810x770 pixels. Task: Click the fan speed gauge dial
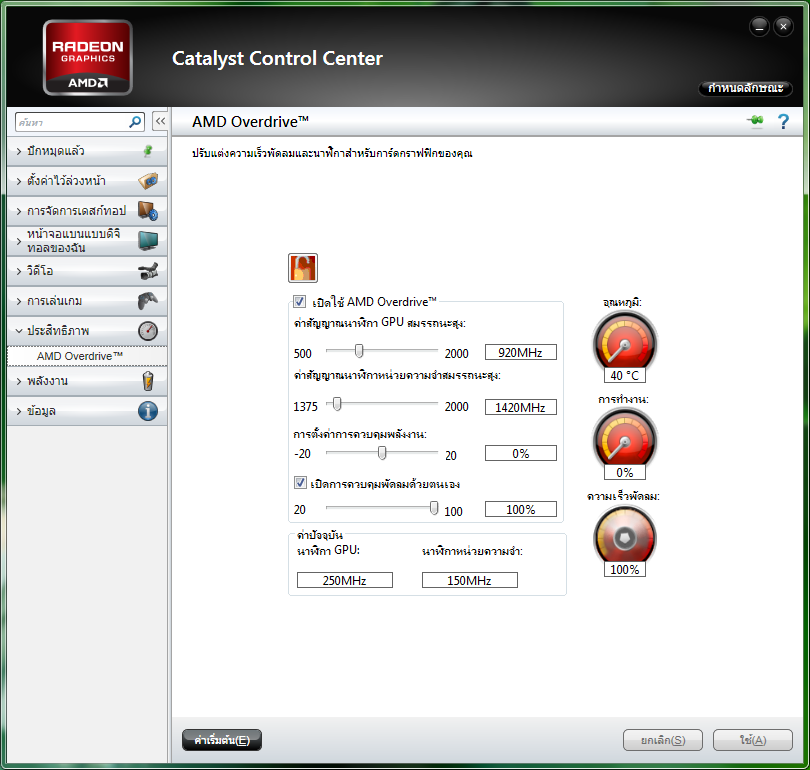[x=625, y=536]
